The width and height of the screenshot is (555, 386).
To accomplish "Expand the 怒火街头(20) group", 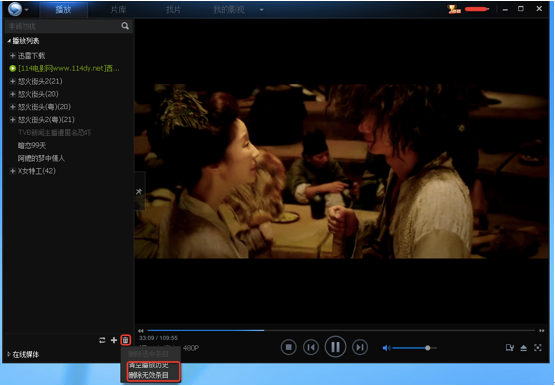I will (x=12, y=94).
